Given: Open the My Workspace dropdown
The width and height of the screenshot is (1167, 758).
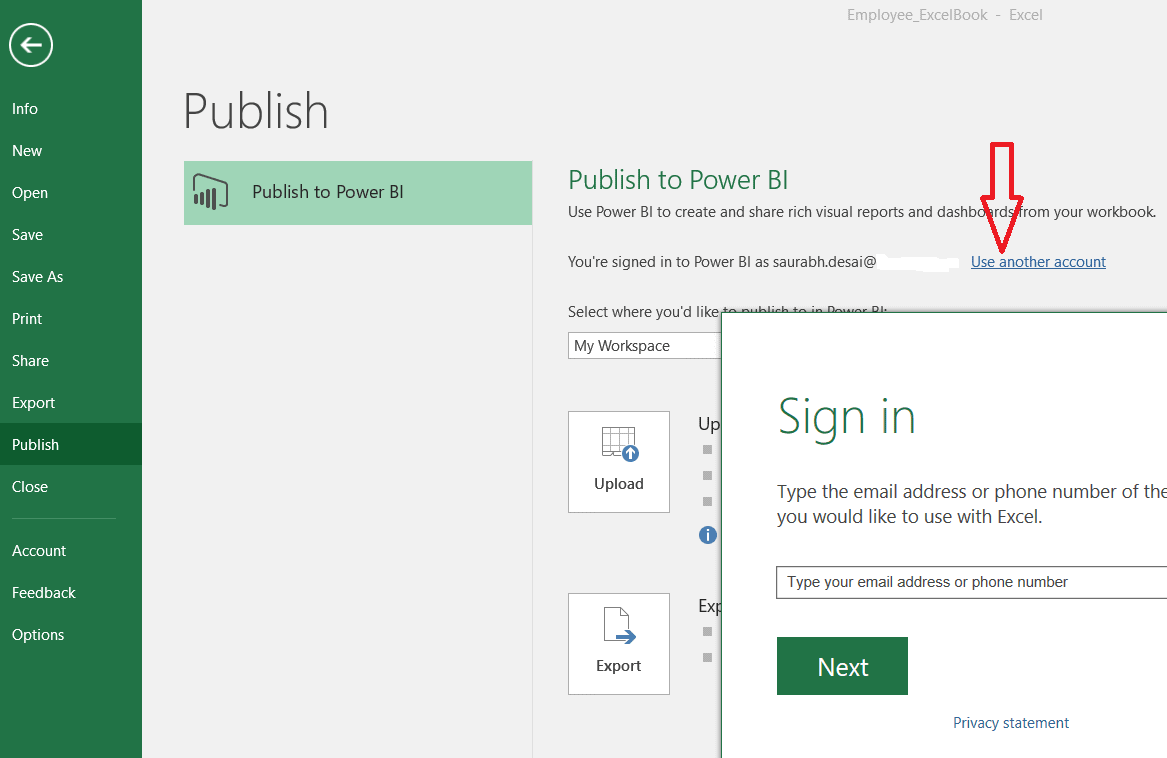Looking at the screenshot, I should [x=645, y=345].
